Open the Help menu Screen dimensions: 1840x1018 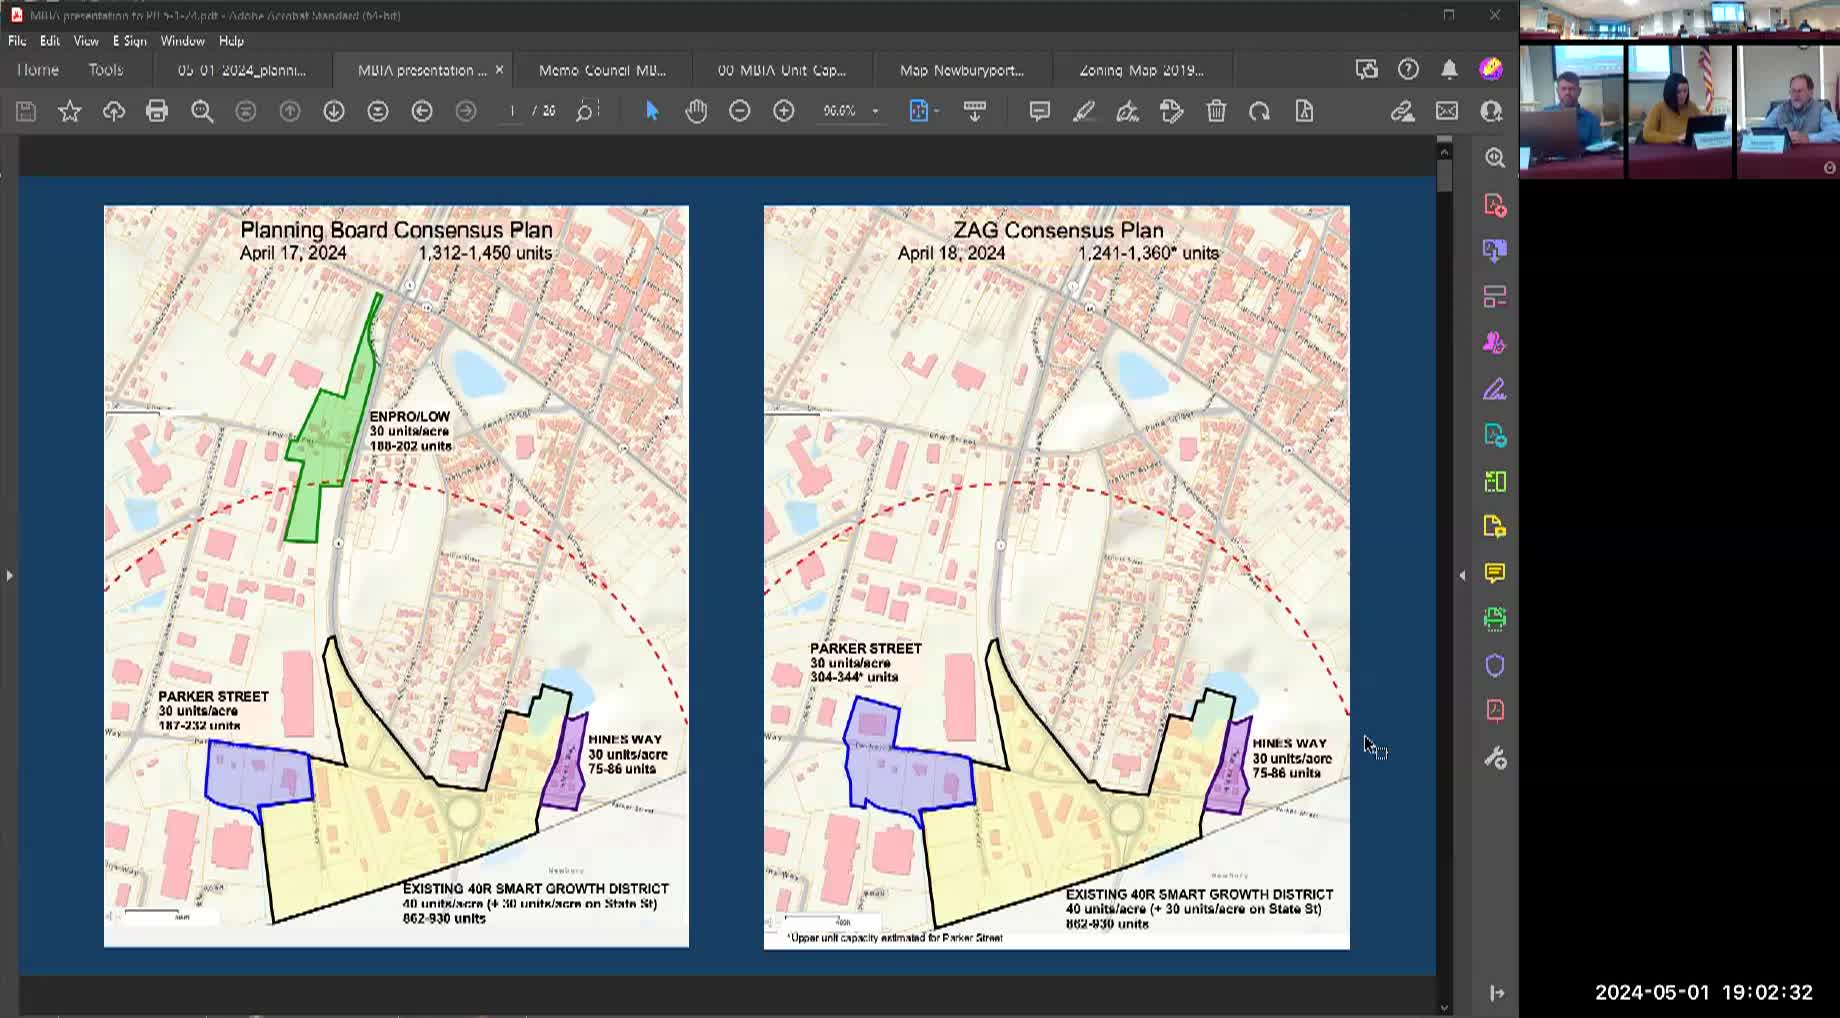(x=231, y=41)
